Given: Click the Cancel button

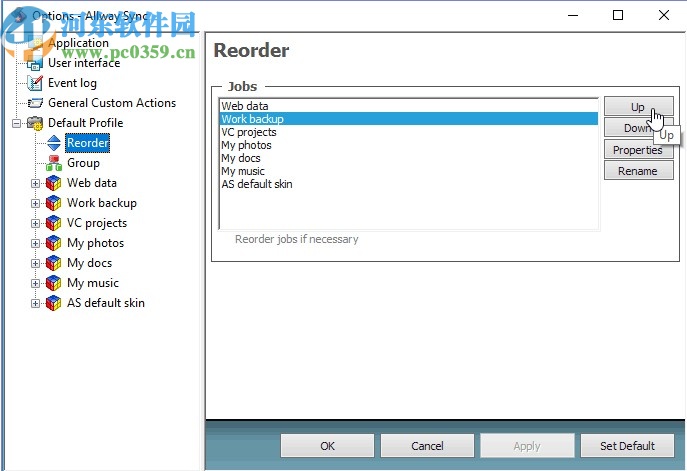Looking at the screenshot, I should pyautogui.click(x=427, y=446).
